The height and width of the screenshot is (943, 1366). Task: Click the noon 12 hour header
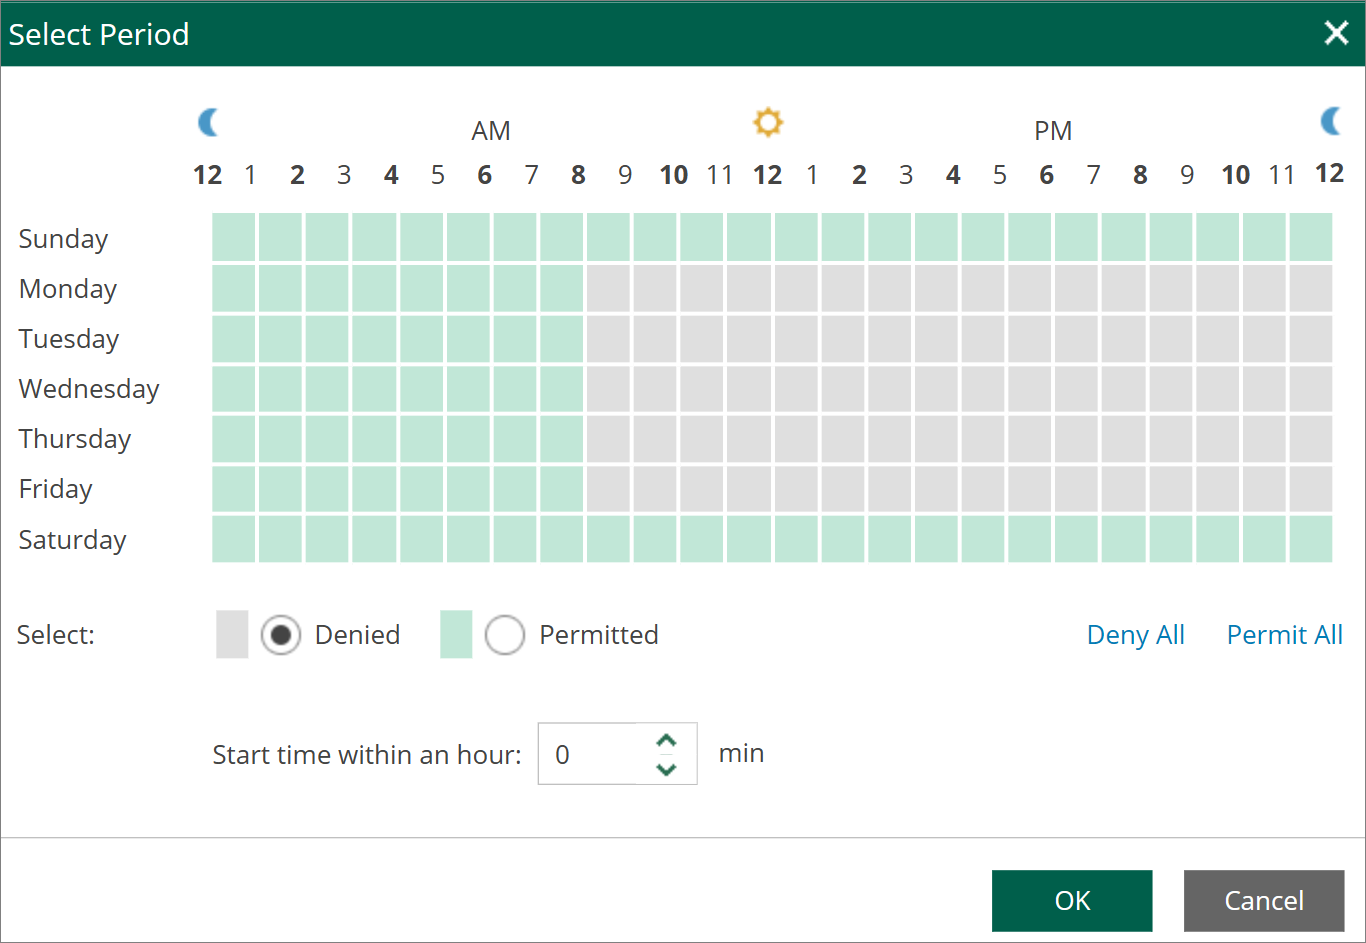[x=768, y=176]
